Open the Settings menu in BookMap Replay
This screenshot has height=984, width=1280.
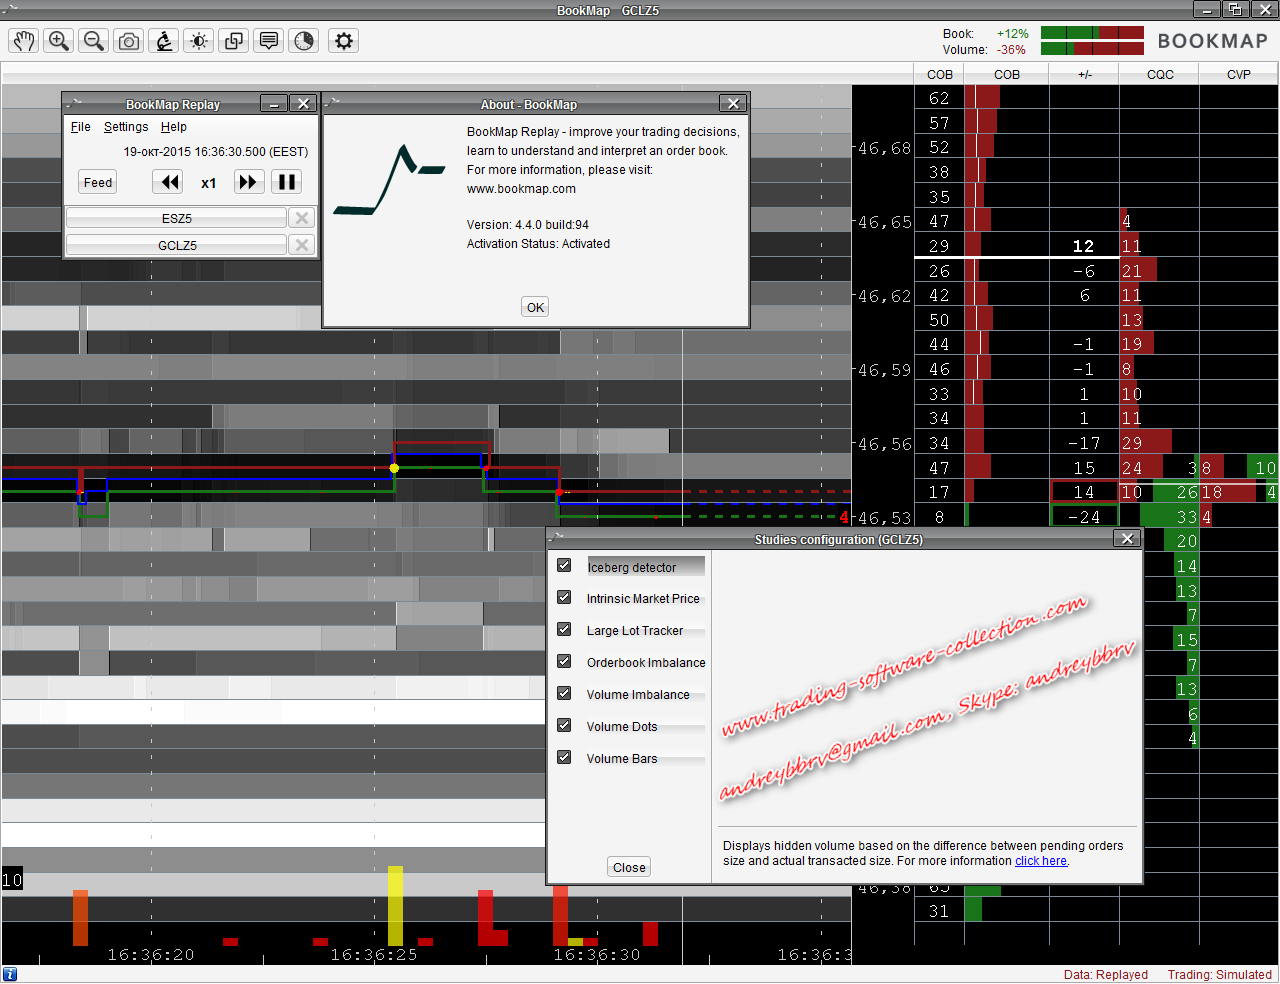pos(126,127)
